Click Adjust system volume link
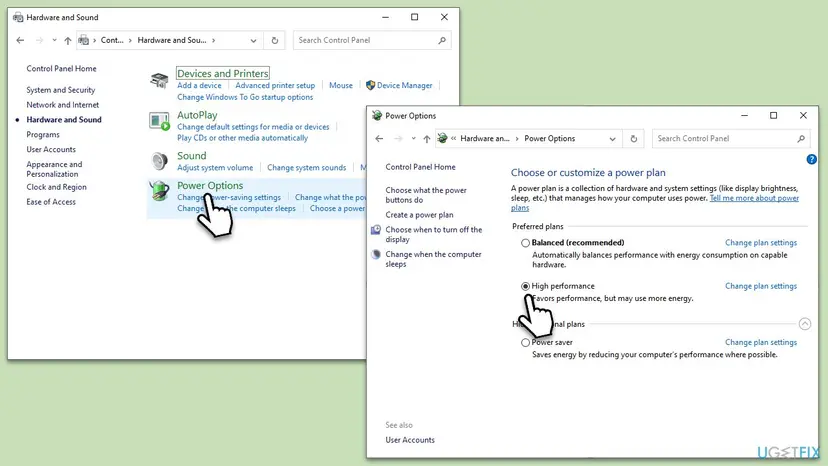This screenshot has width=828, height=466. click(215, 167)
